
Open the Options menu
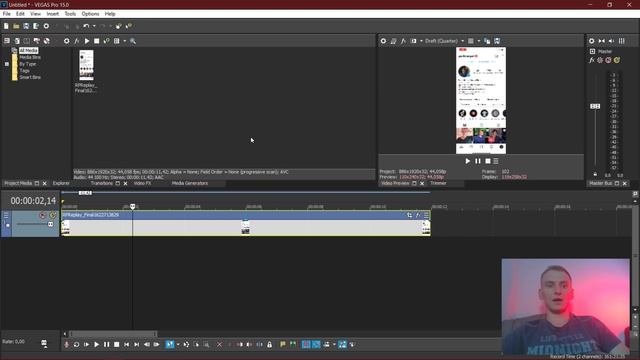[90, 13]
